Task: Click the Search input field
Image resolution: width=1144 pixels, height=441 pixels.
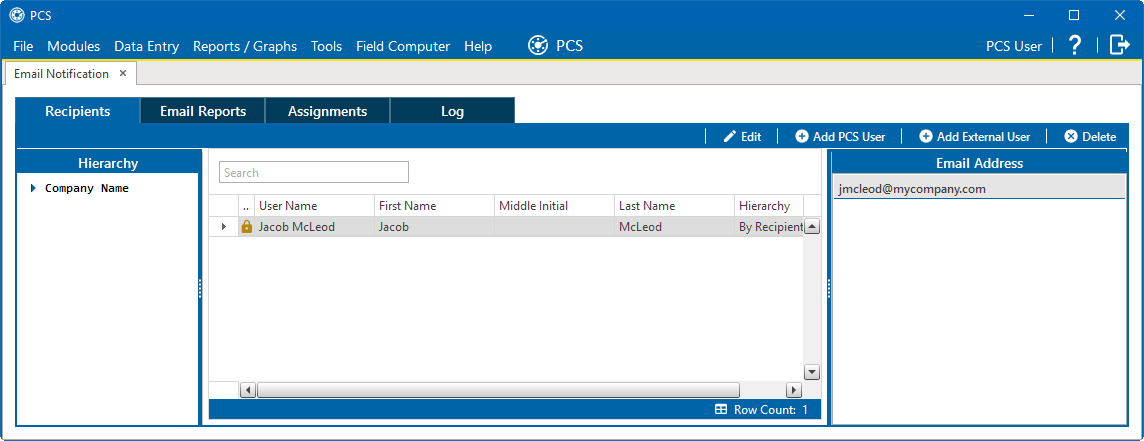Action: (x=314, y=172)
